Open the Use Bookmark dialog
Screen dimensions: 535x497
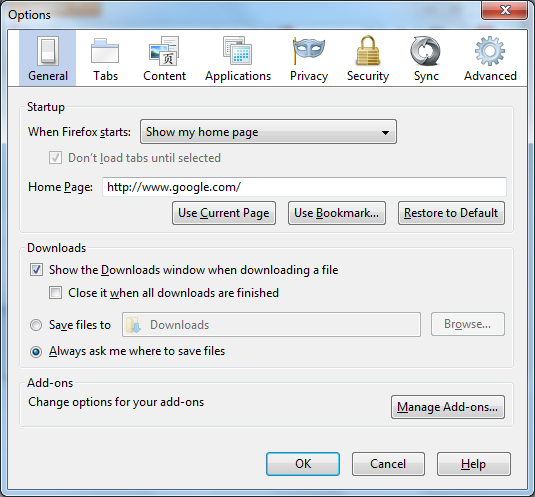point(337,213)
